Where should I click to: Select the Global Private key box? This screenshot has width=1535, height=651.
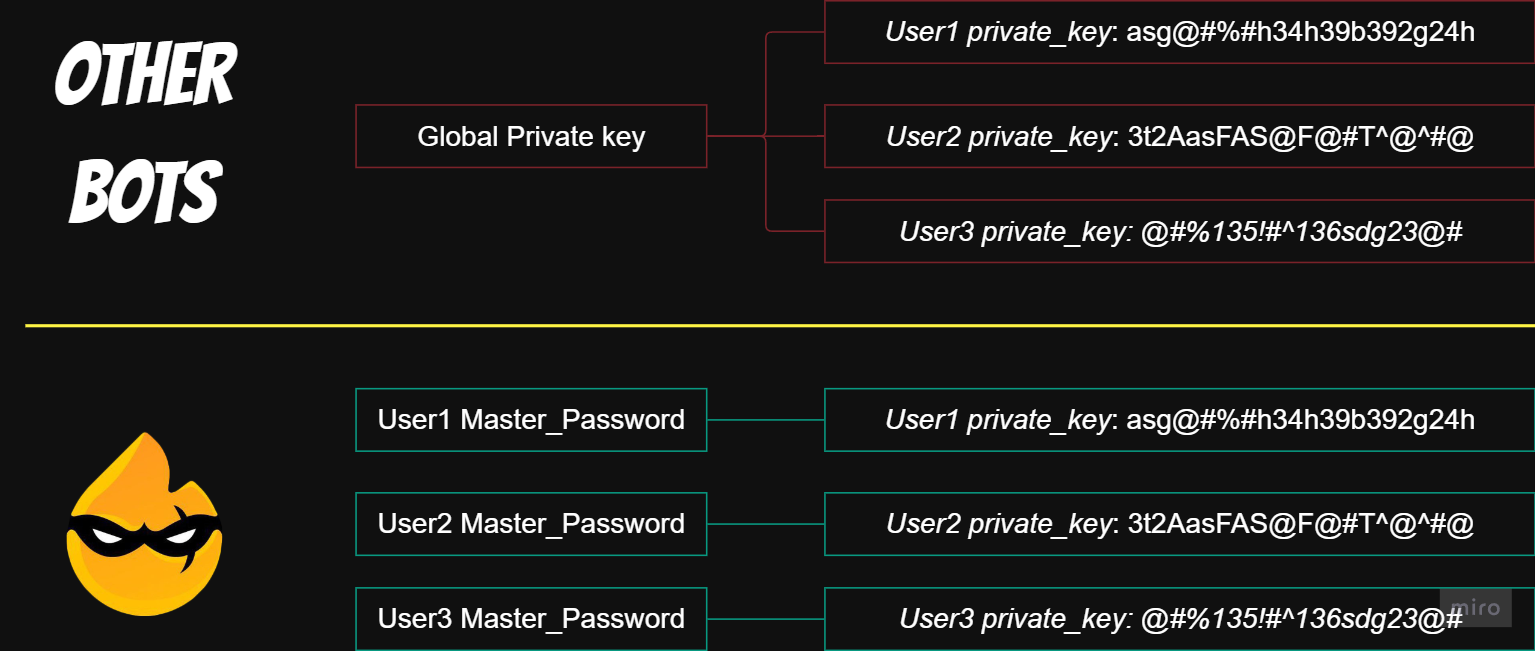pyautogui.click(x=531, y=136)
